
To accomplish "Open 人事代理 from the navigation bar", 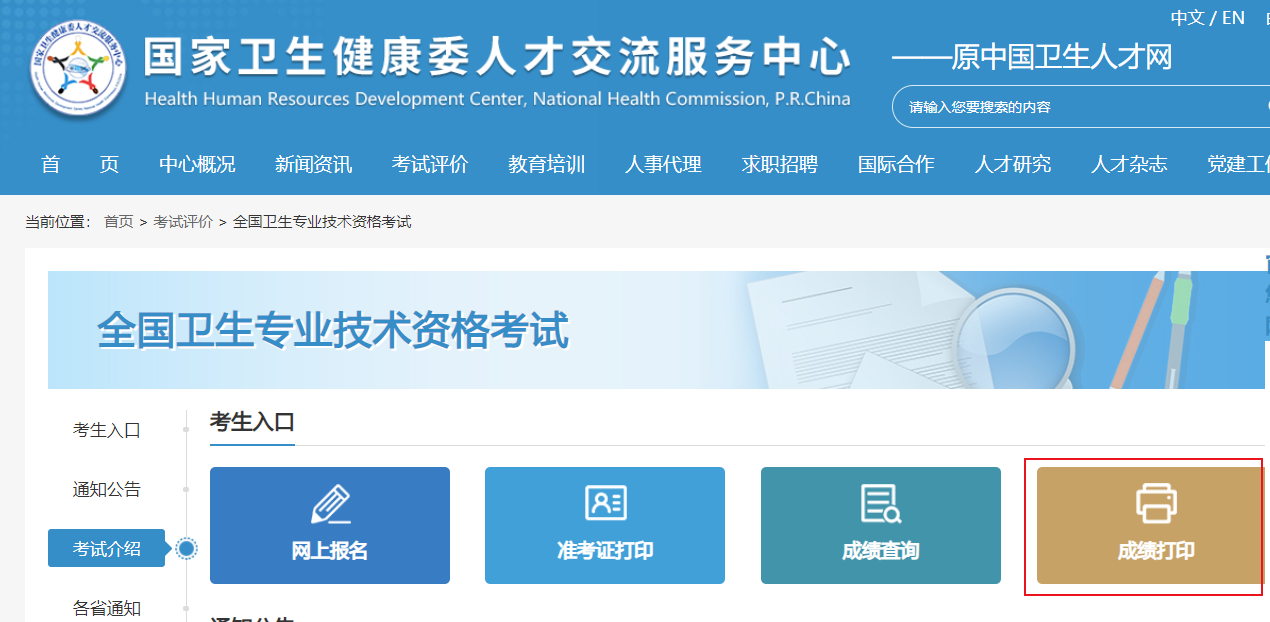I will pyautogui.click(x=663, y=164).
